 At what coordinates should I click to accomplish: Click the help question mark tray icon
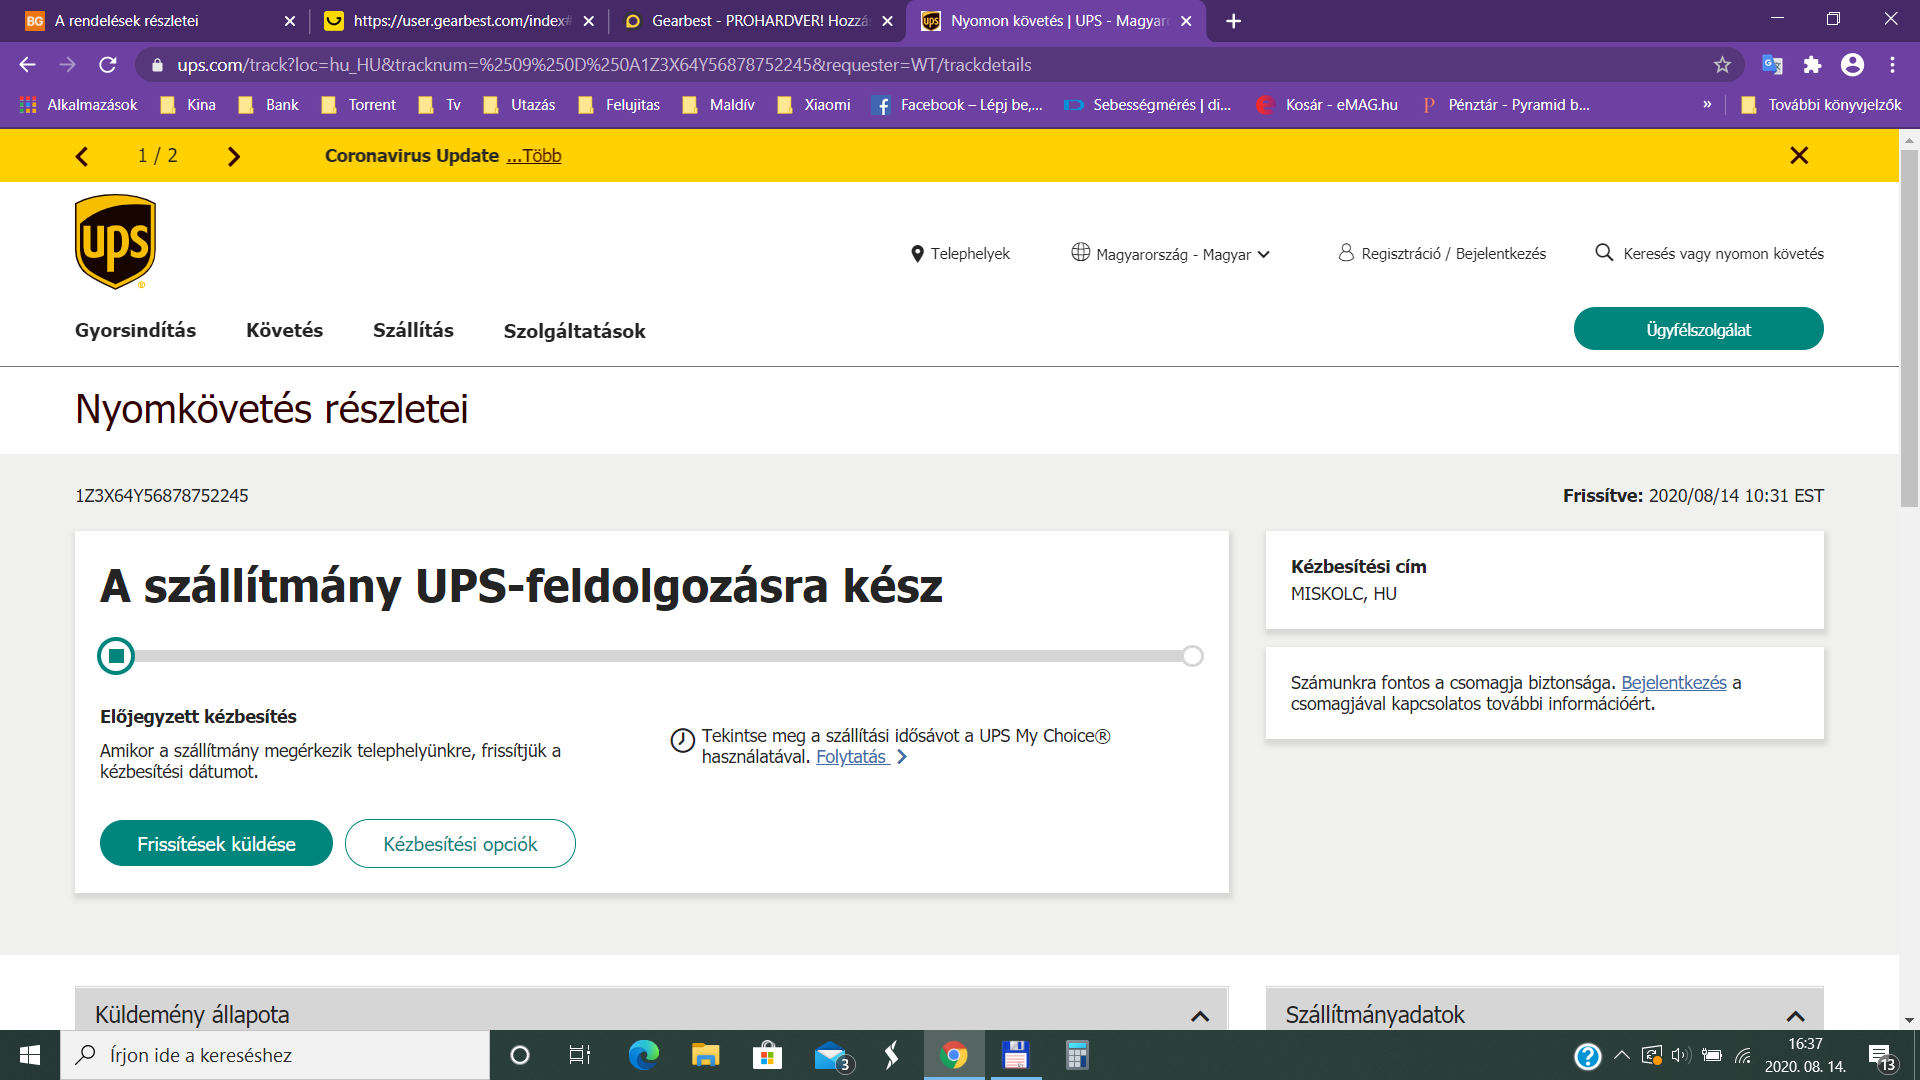coord(1587,1056)
